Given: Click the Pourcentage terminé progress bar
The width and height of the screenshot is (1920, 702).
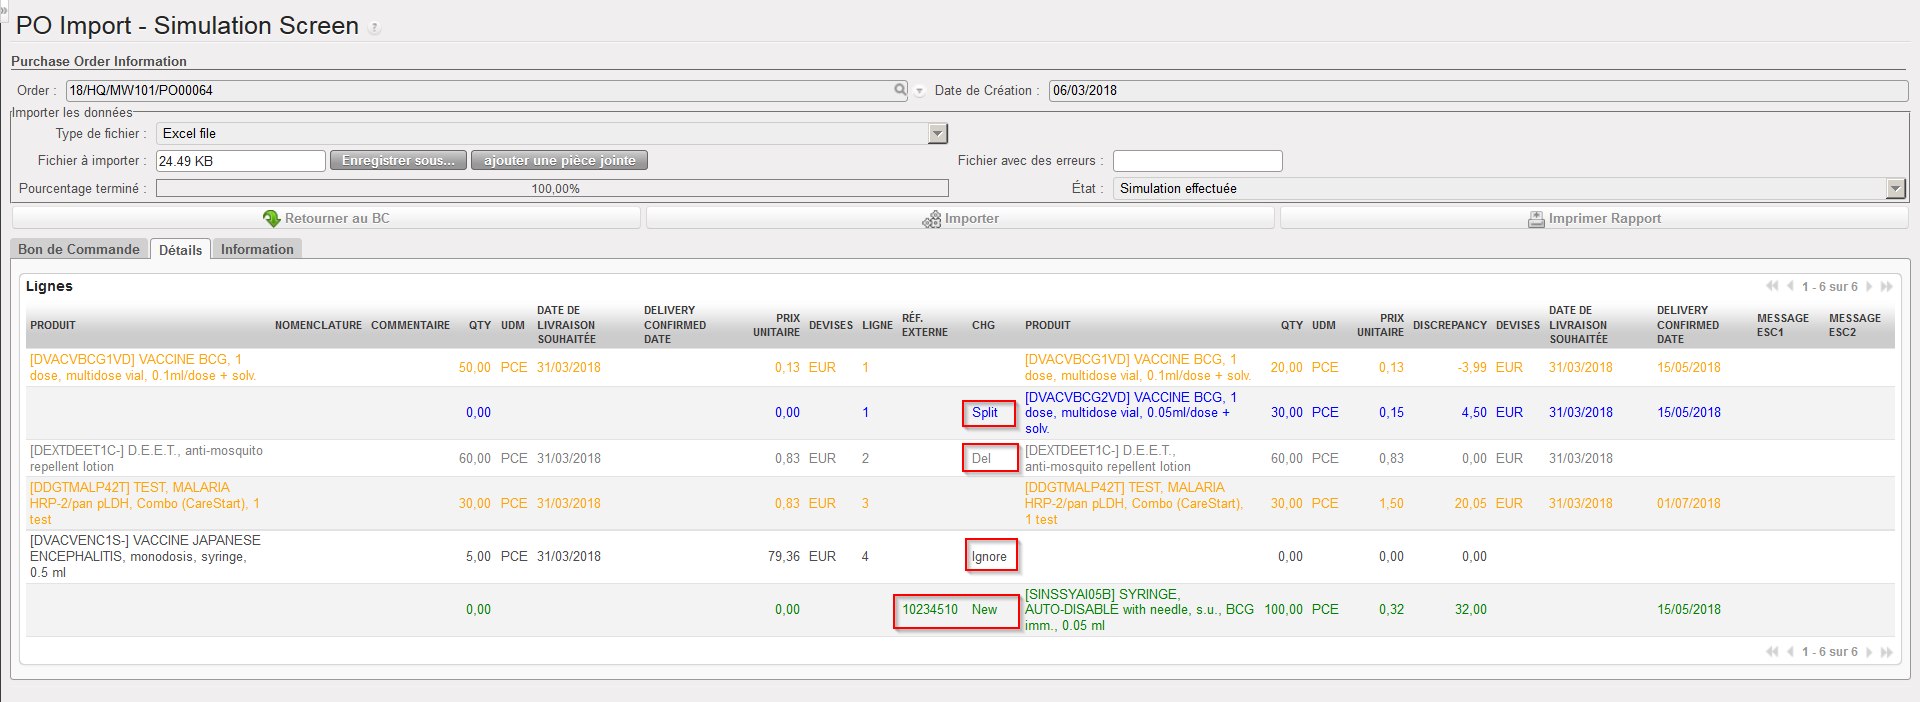Looking at the screenshot, I should [552, 189].
